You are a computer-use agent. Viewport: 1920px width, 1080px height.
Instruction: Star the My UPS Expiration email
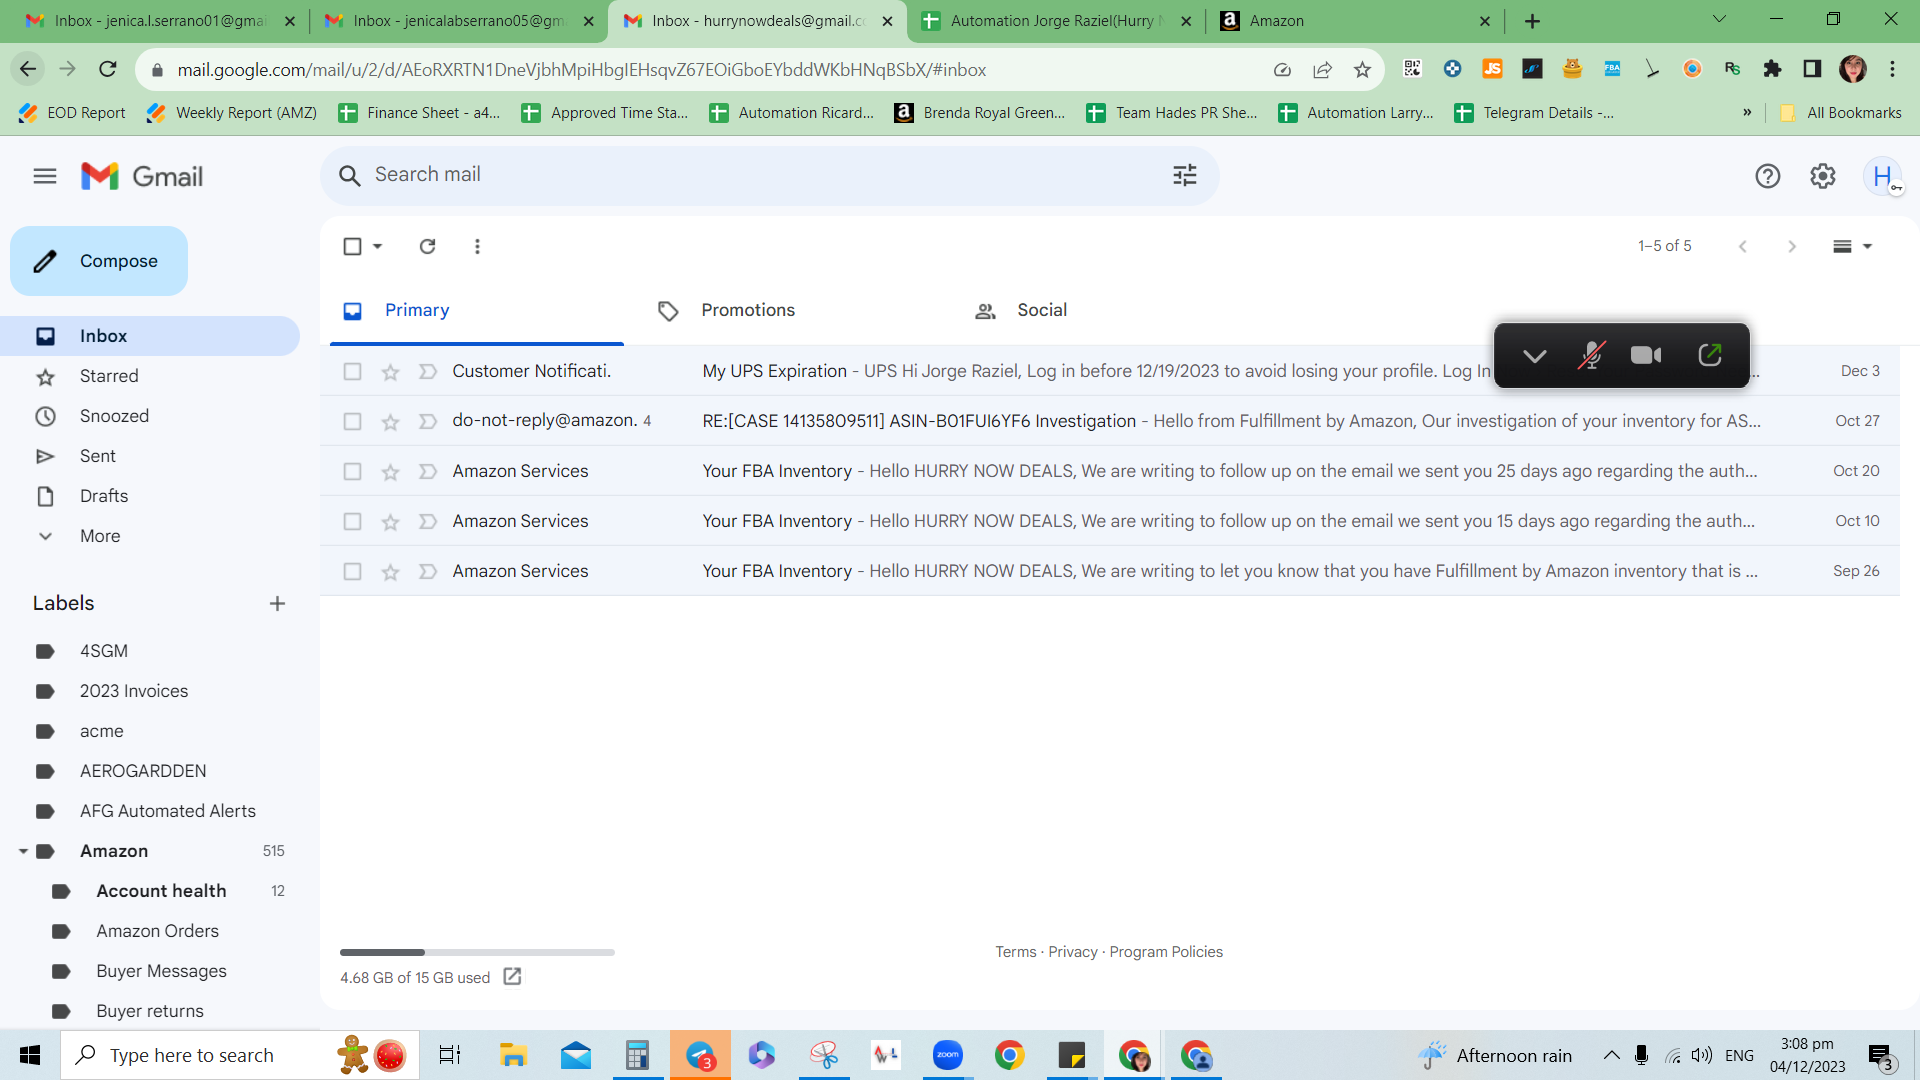coord(390,371)
